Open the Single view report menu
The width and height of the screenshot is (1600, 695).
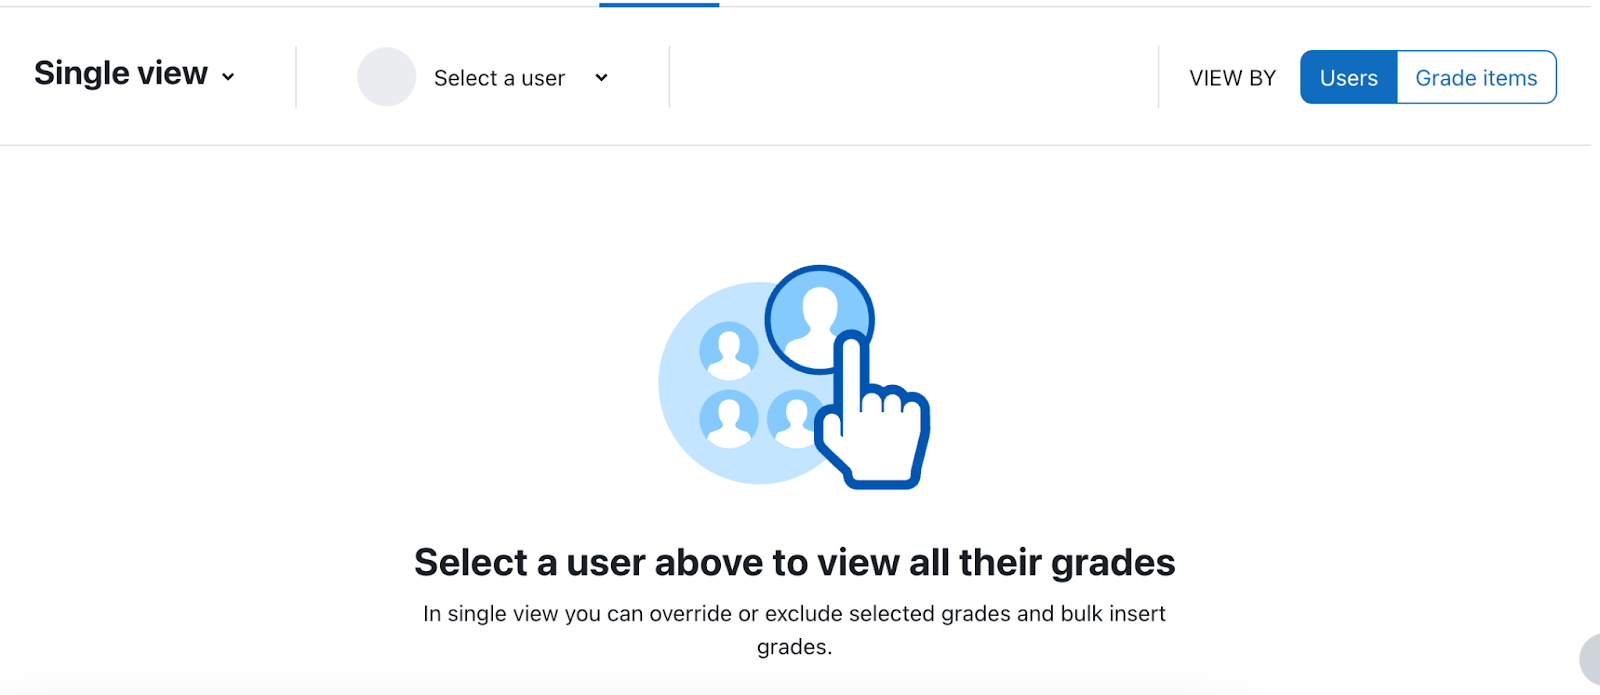coord(134,74)
